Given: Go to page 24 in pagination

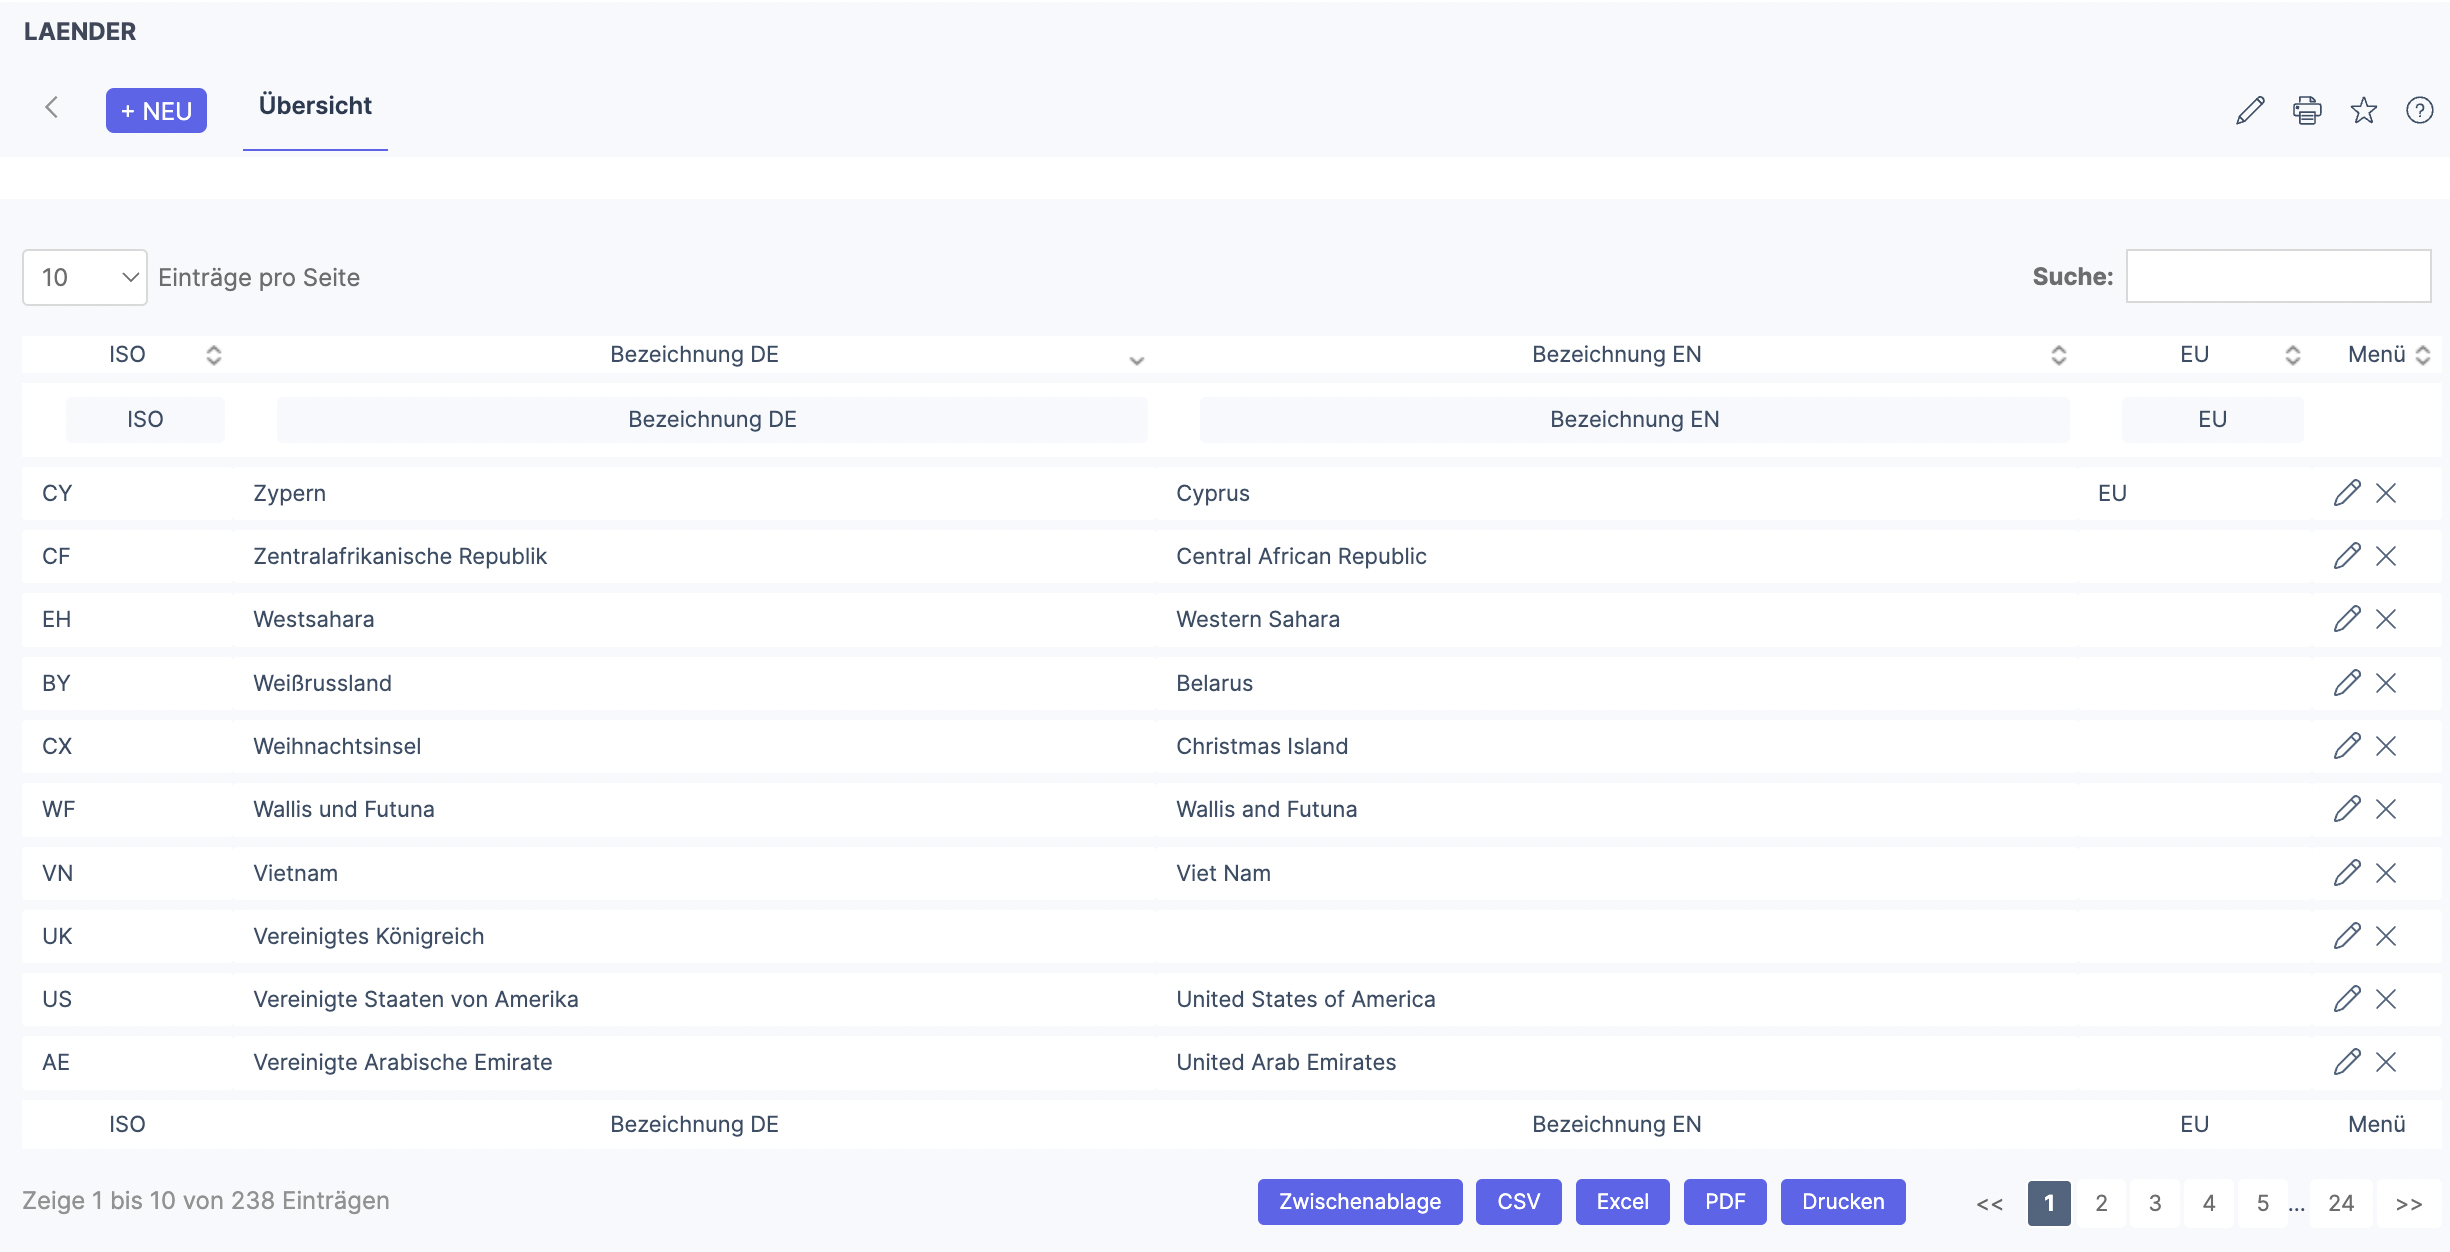Looking at the screenshot, I should pyautogui.click(x=2340, y=1203).
